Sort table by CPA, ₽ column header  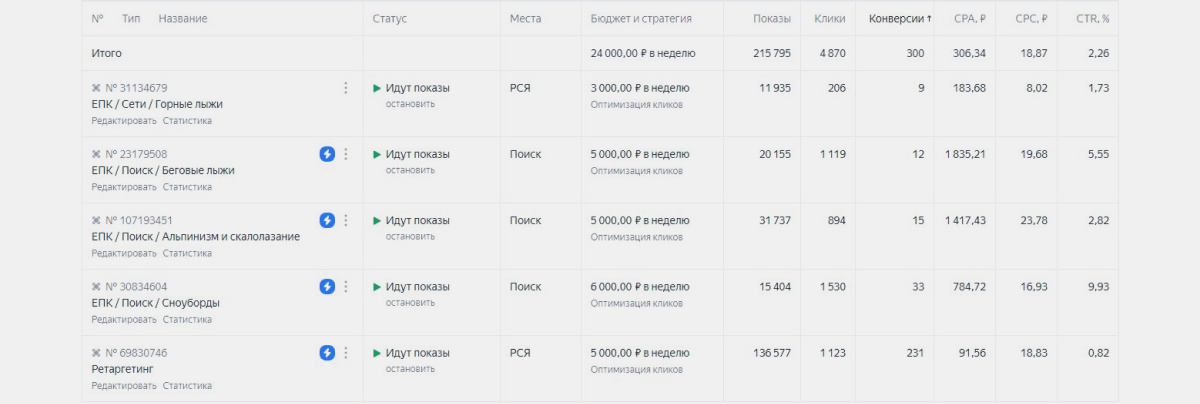(x=968, y=19)
